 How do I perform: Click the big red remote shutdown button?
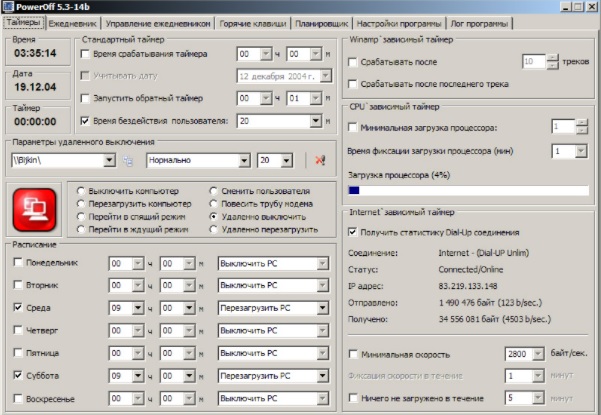pyautogui.click(x=34, y=210)
